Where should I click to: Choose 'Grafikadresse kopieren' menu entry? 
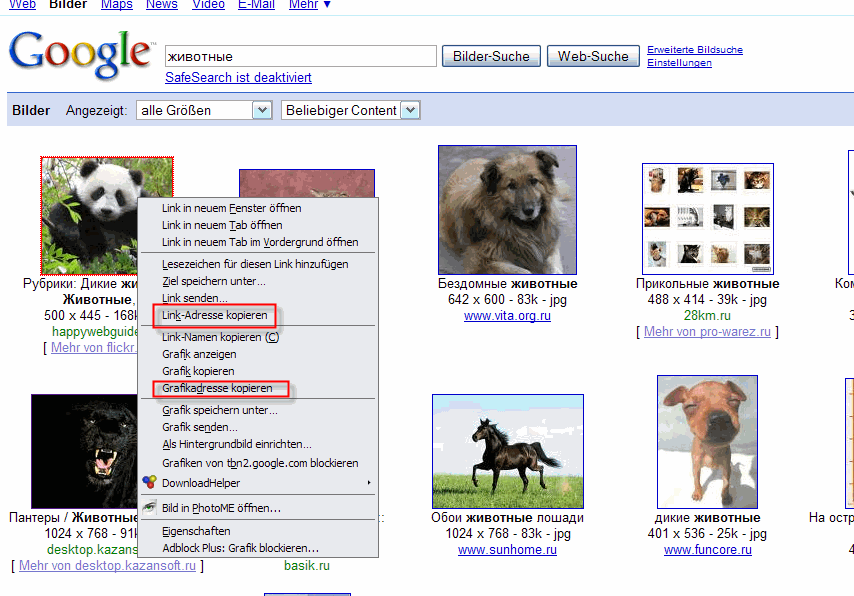tap(217, 388)
